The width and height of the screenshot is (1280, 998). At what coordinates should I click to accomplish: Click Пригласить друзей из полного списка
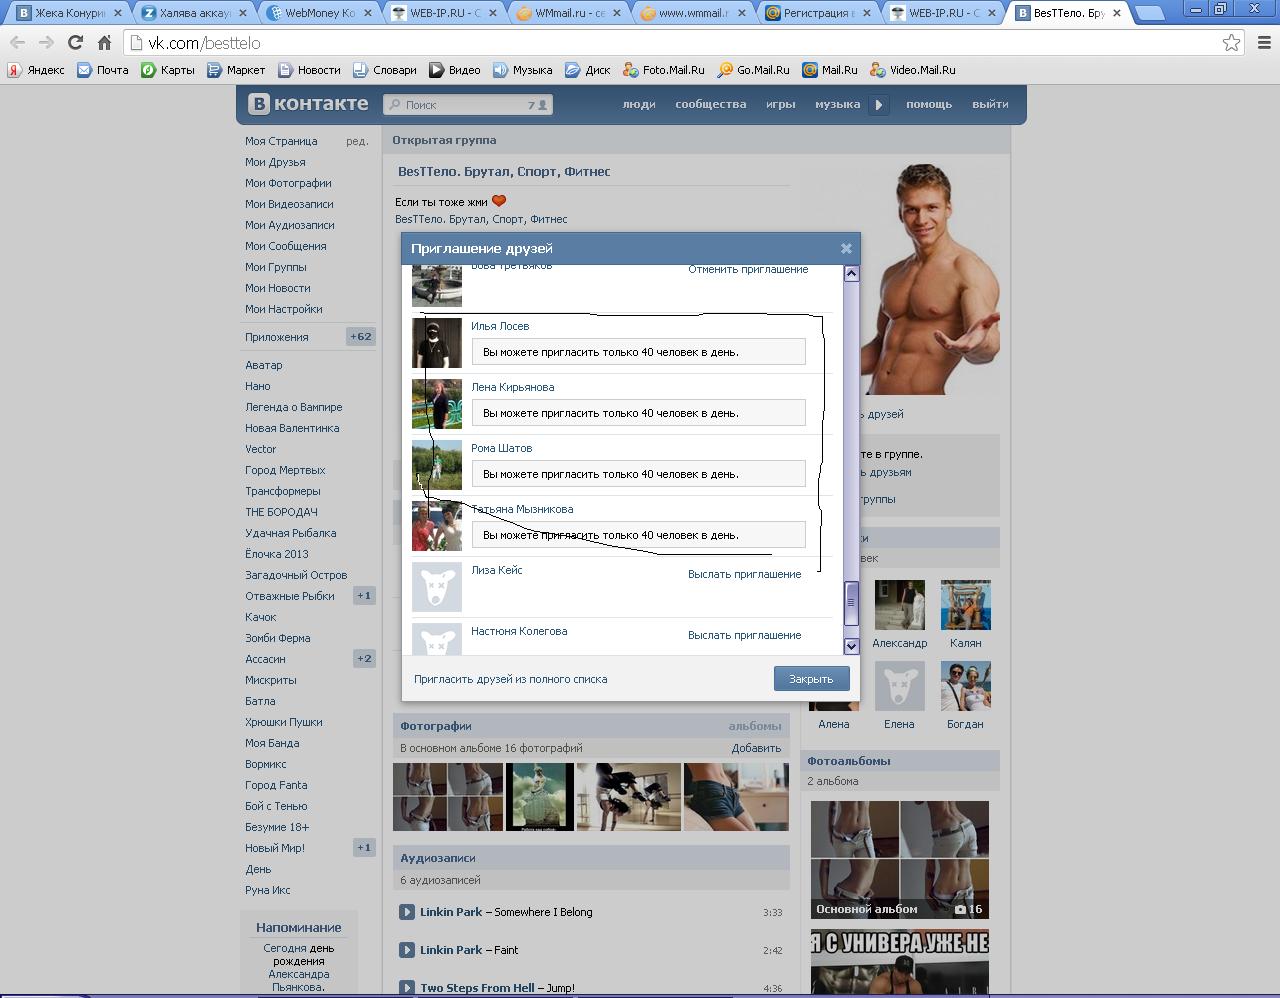click(510, 679)
